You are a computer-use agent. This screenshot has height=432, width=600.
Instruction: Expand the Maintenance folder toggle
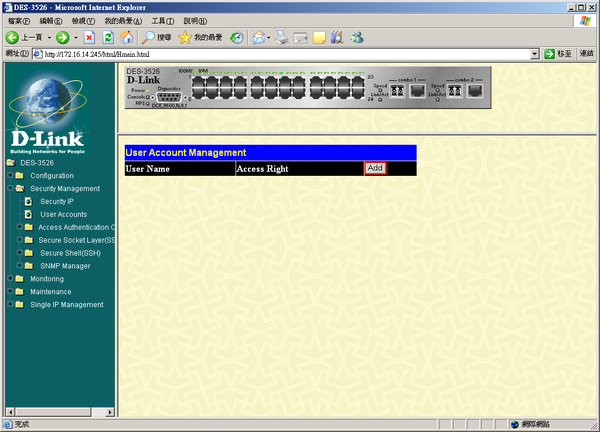point(10,291)
